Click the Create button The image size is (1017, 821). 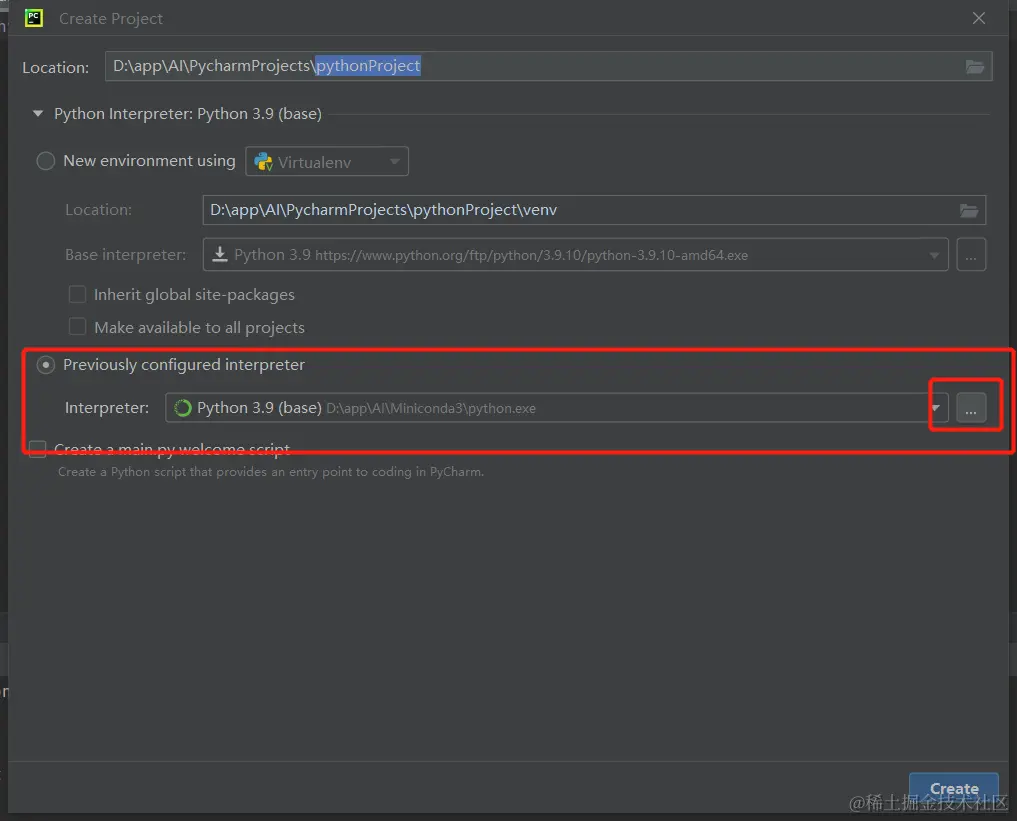pyautogui.click(x=953, y=789)
